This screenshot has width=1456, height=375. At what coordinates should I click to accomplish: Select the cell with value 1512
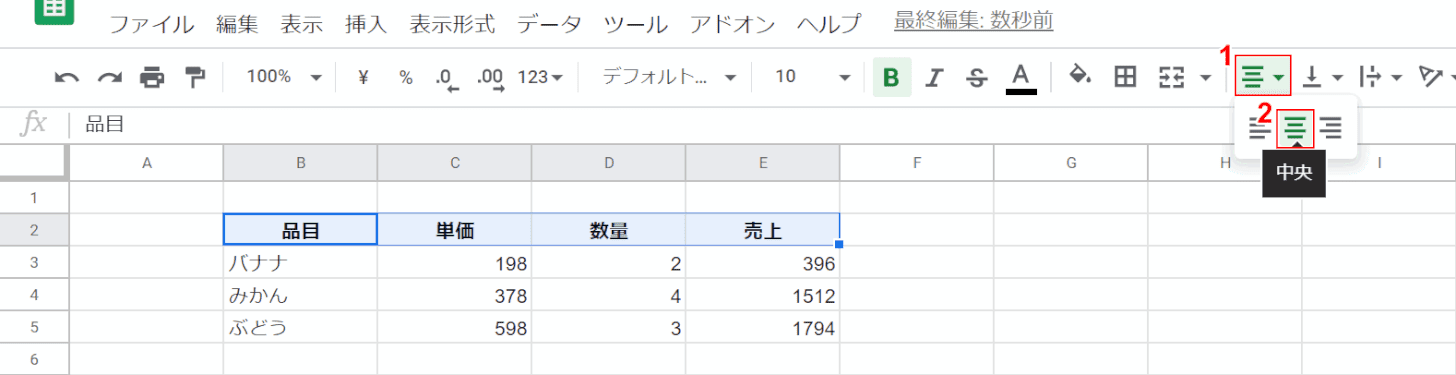tap(762, 295)
